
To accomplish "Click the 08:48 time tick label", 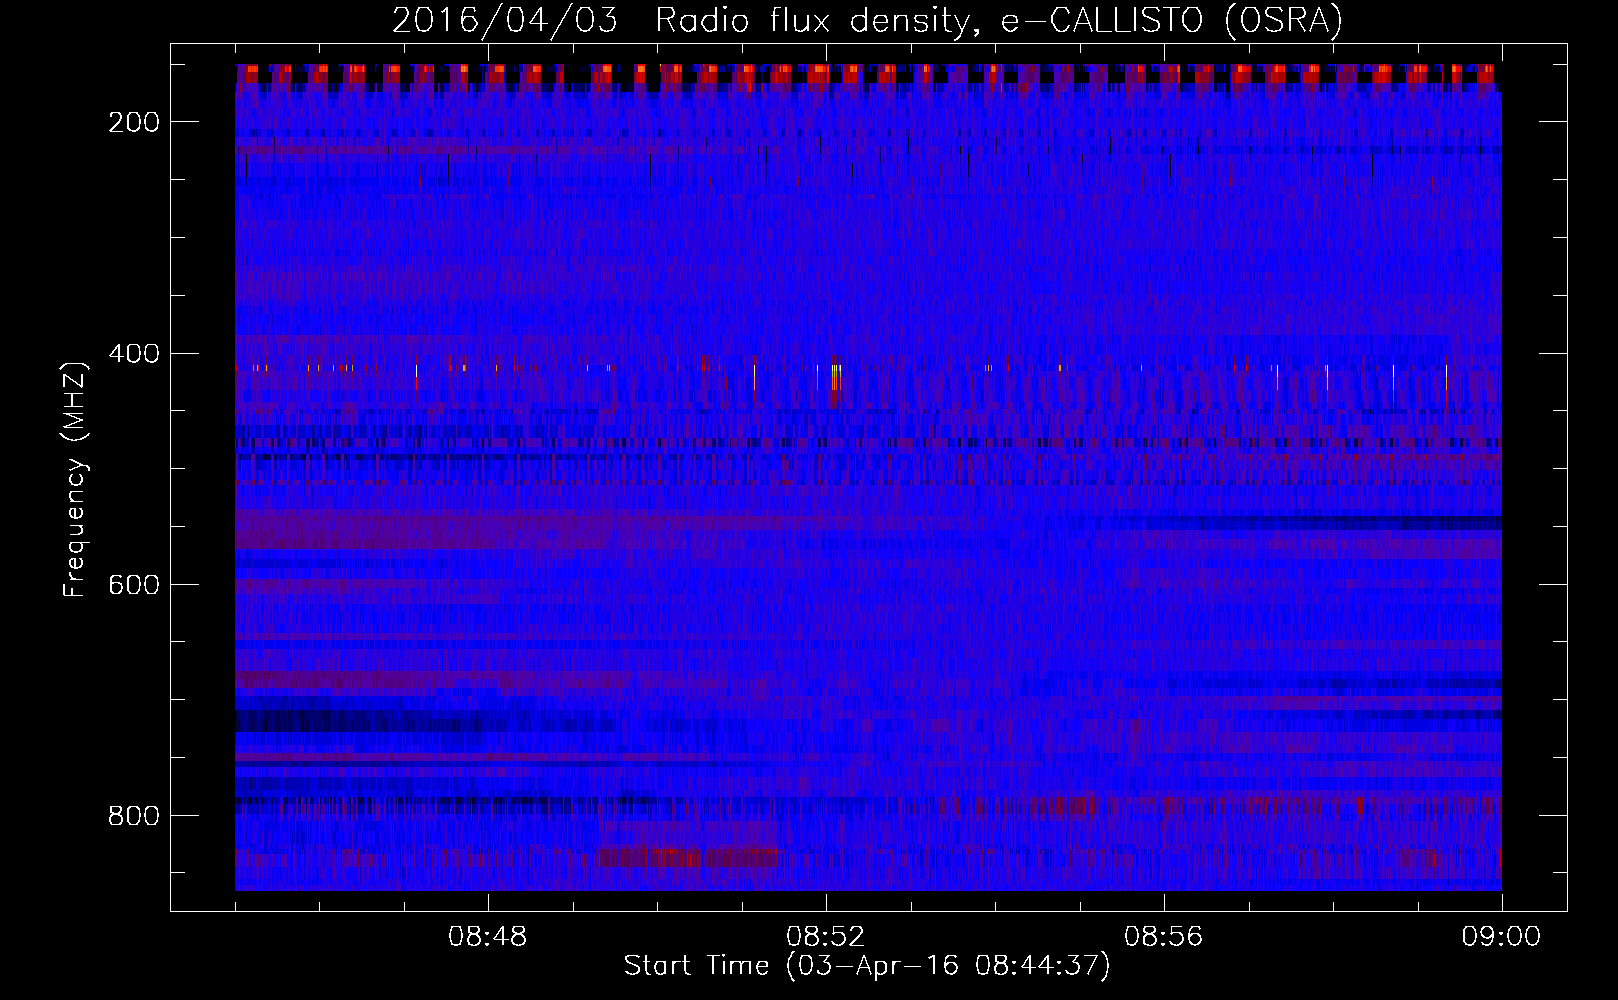I will point(488,937).
